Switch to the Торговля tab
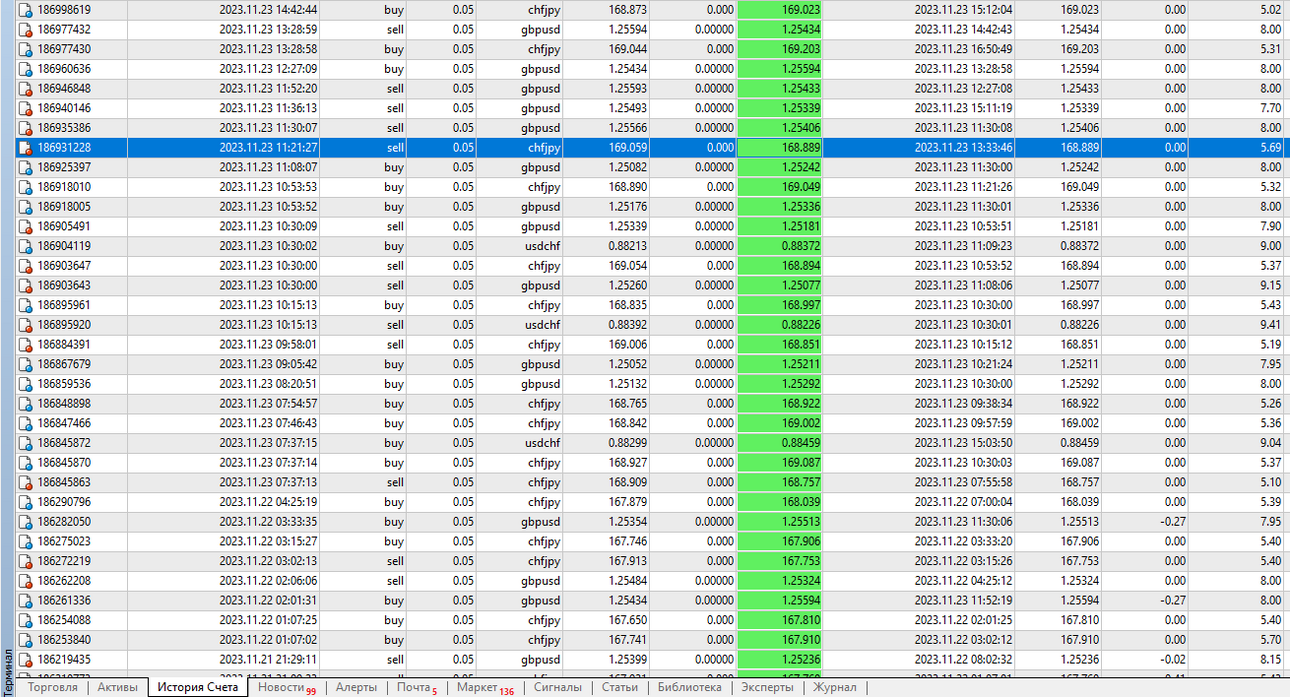 click(x=52, y=688)
